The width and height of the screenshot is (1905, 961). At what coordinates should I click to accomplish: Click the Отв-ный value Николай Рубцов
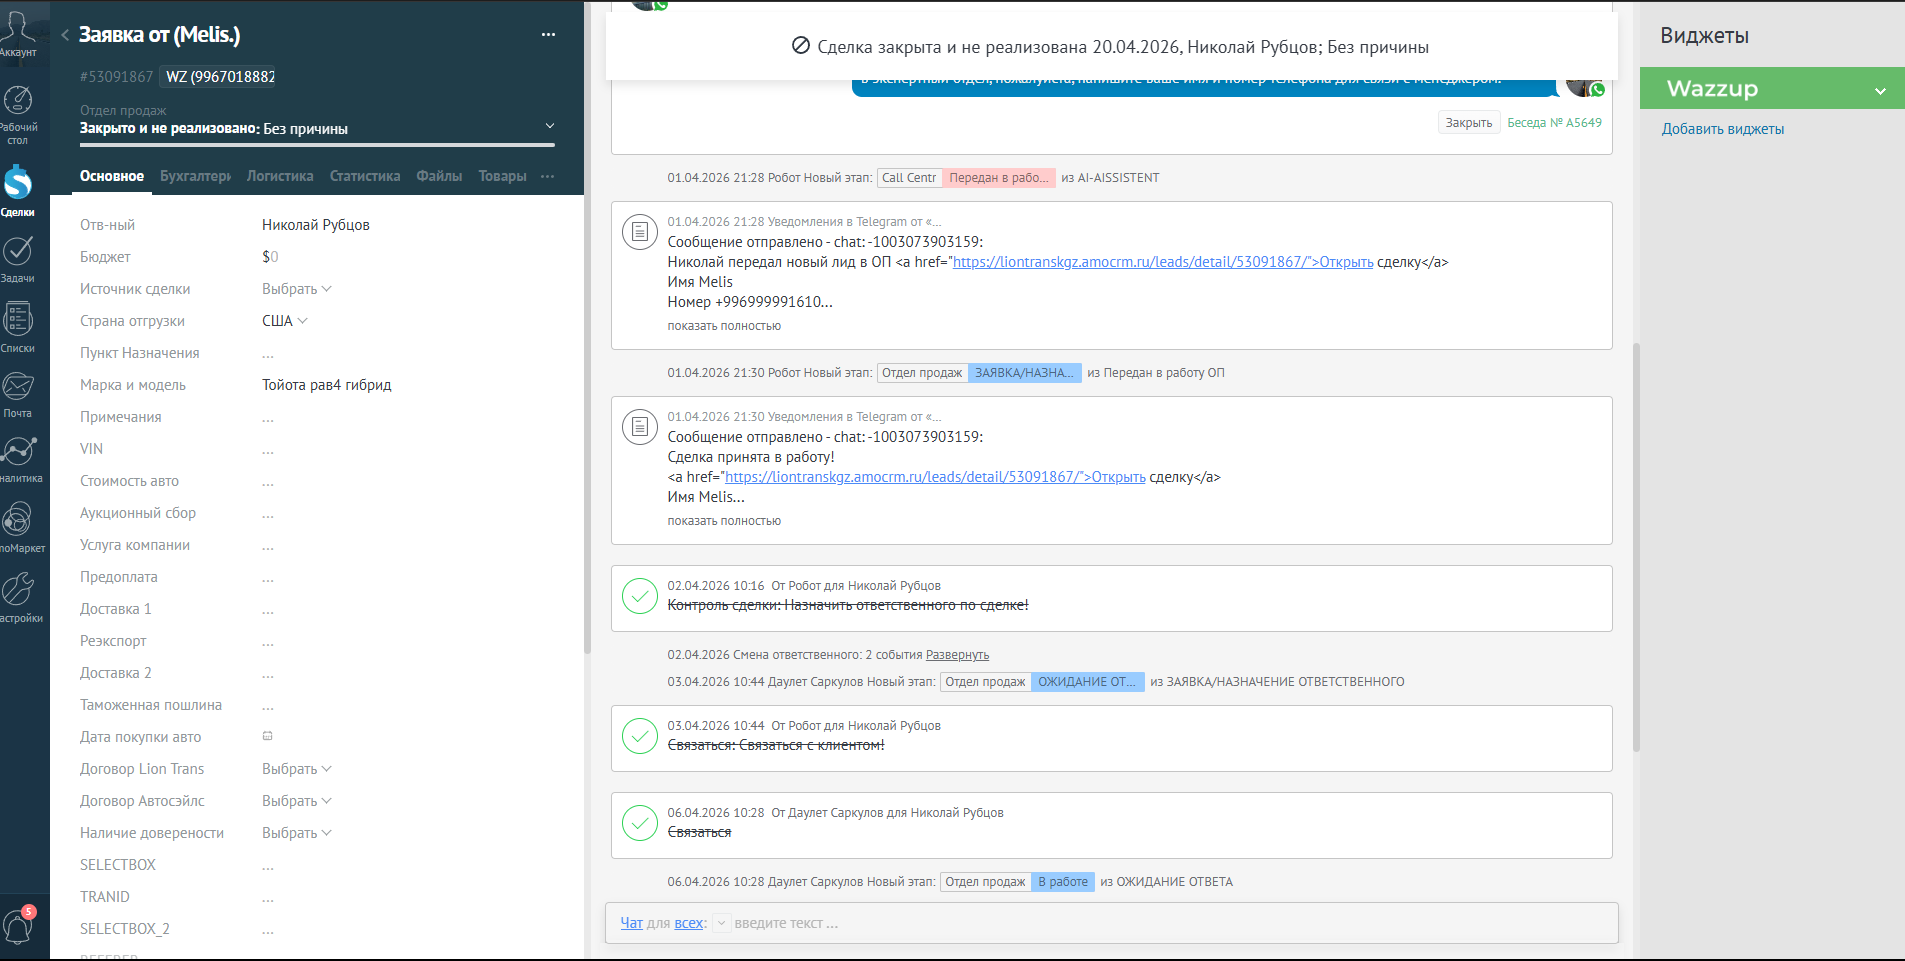tap(316, 225)
